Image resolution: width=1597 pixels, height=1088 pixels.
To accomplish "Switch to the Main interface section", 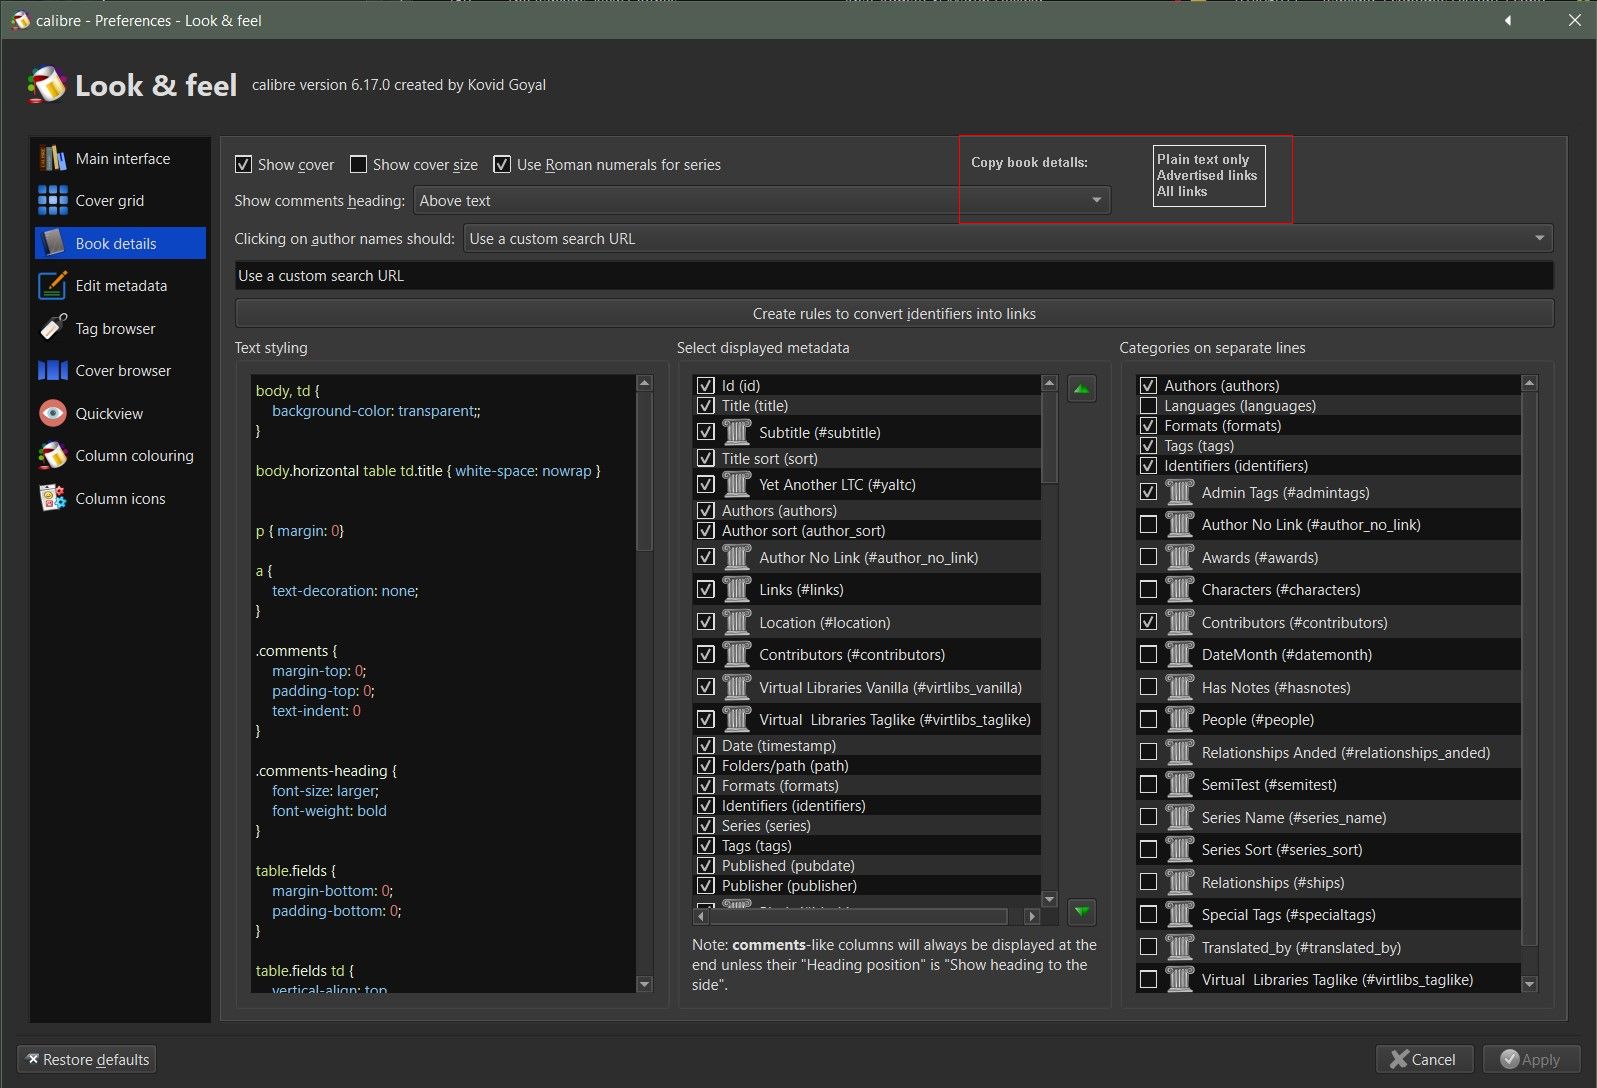I will 121,159.
